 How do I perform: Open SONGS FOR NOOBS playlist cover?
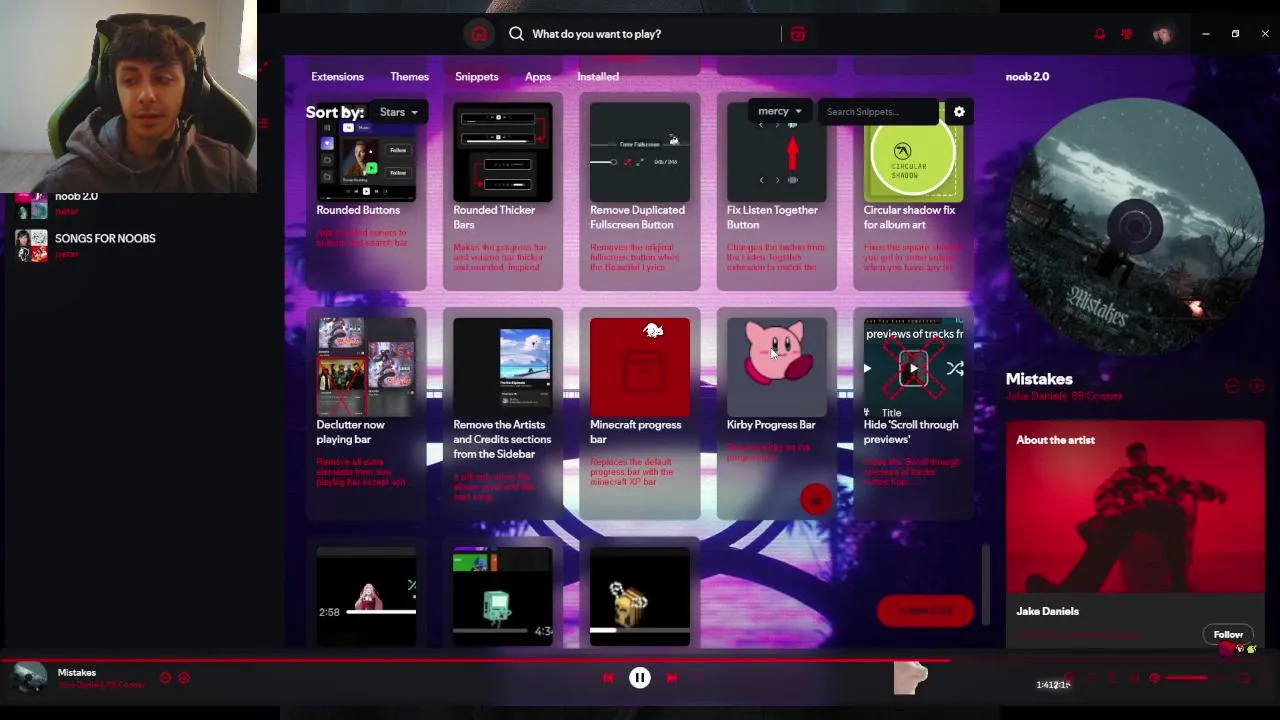(31, 245)
